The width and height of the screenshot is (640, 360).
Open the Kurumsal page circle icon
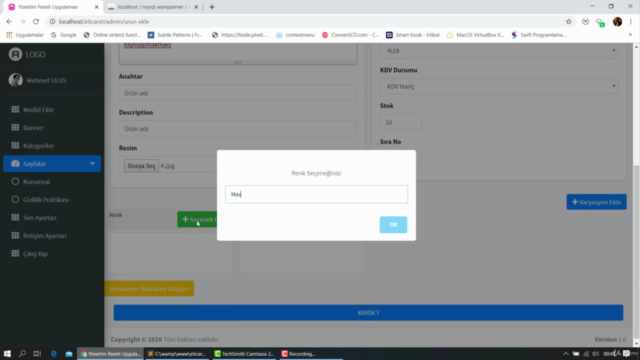coord(15,181)
